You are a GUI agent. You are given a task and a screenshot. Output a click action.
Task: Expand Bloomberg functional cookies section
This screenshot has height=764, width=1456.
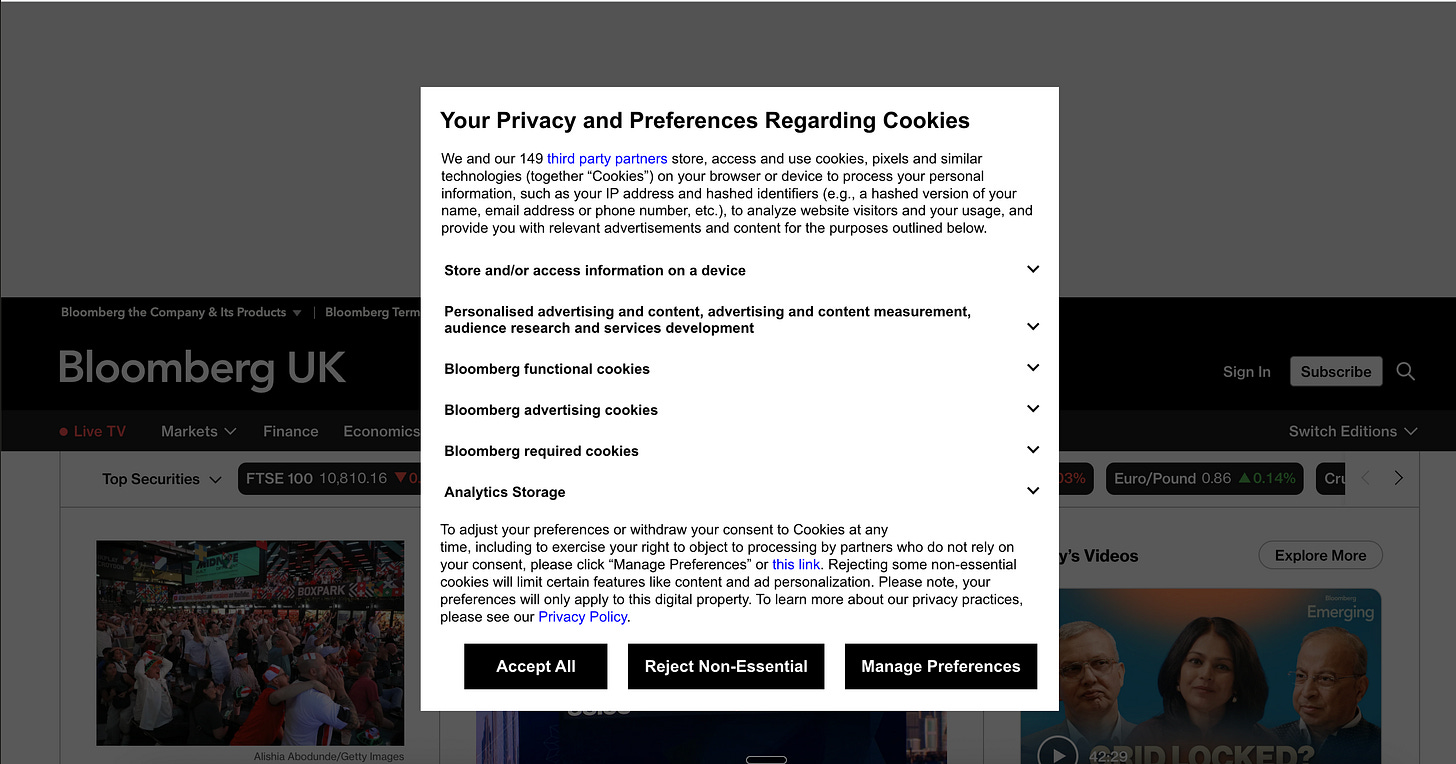pos(741,368)
